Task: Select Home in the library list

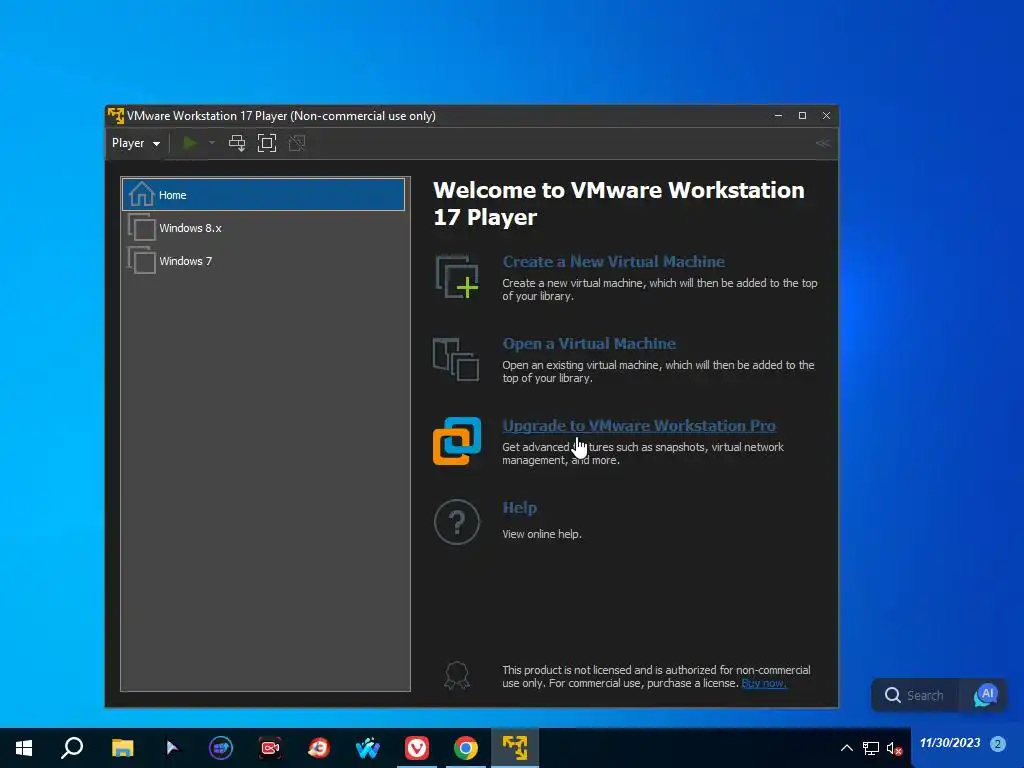Action: (x=263, y=195)
